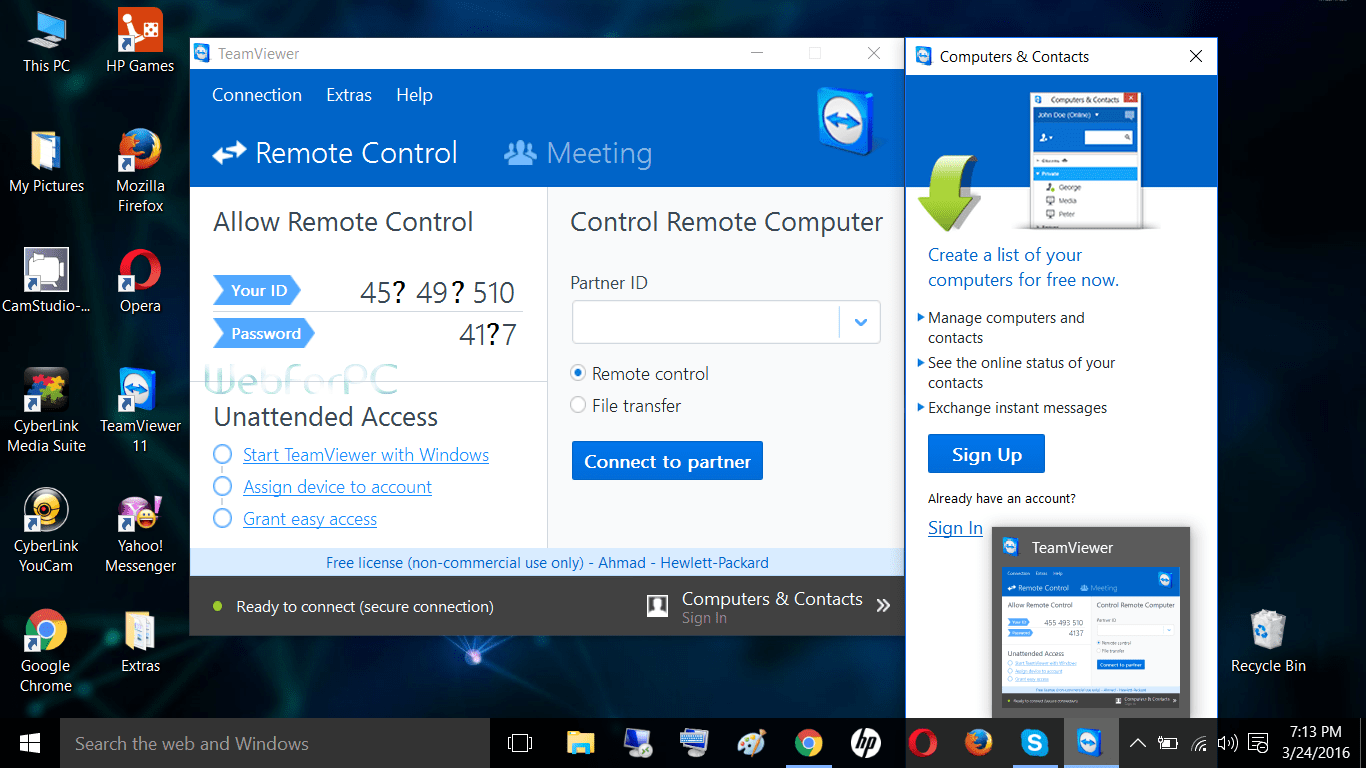
Task: Select the CyberLink Media Suite desktop icon
Action: coord(46,411)
